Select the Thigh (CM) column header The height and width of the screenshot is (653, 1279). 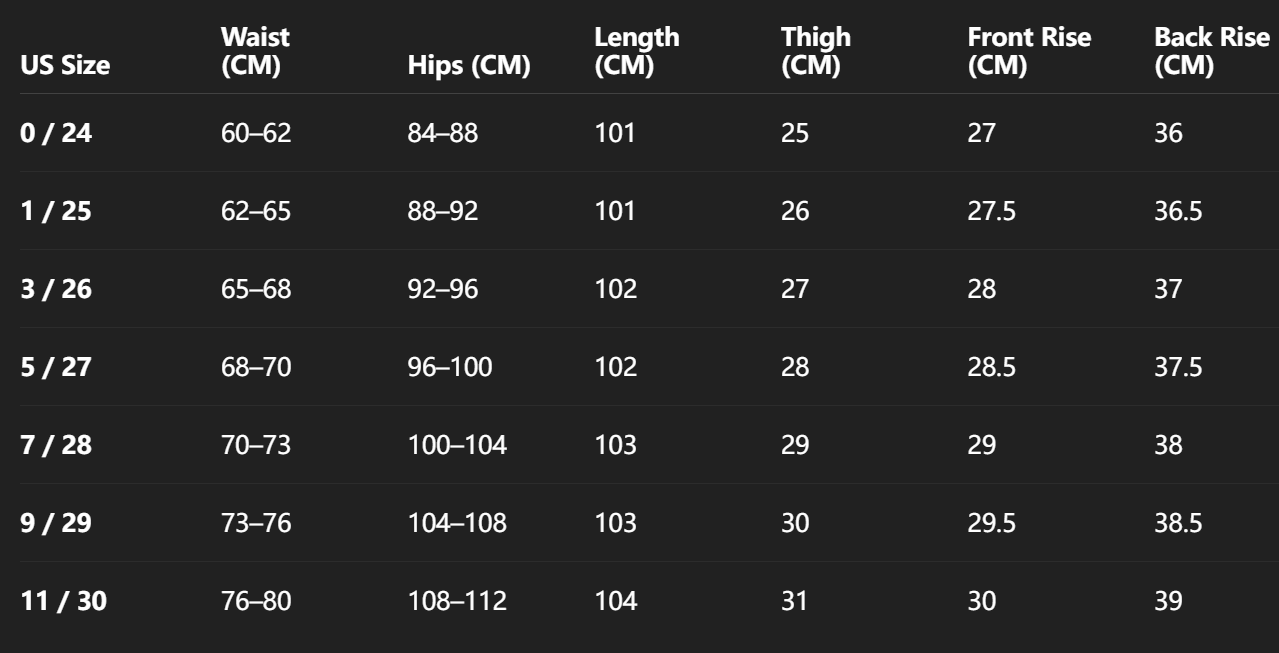click(815, 52)
